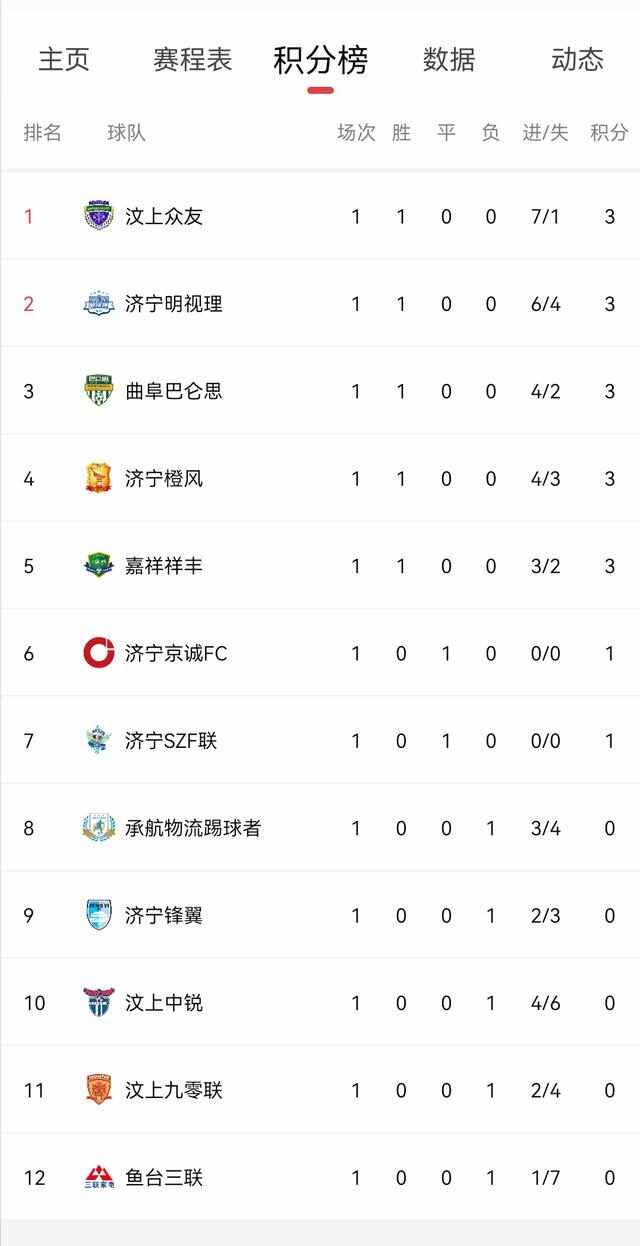Open the 济宁橙风 orange shield logo
The height and width of the screenshot is (1246, 640).
point(98,478)
